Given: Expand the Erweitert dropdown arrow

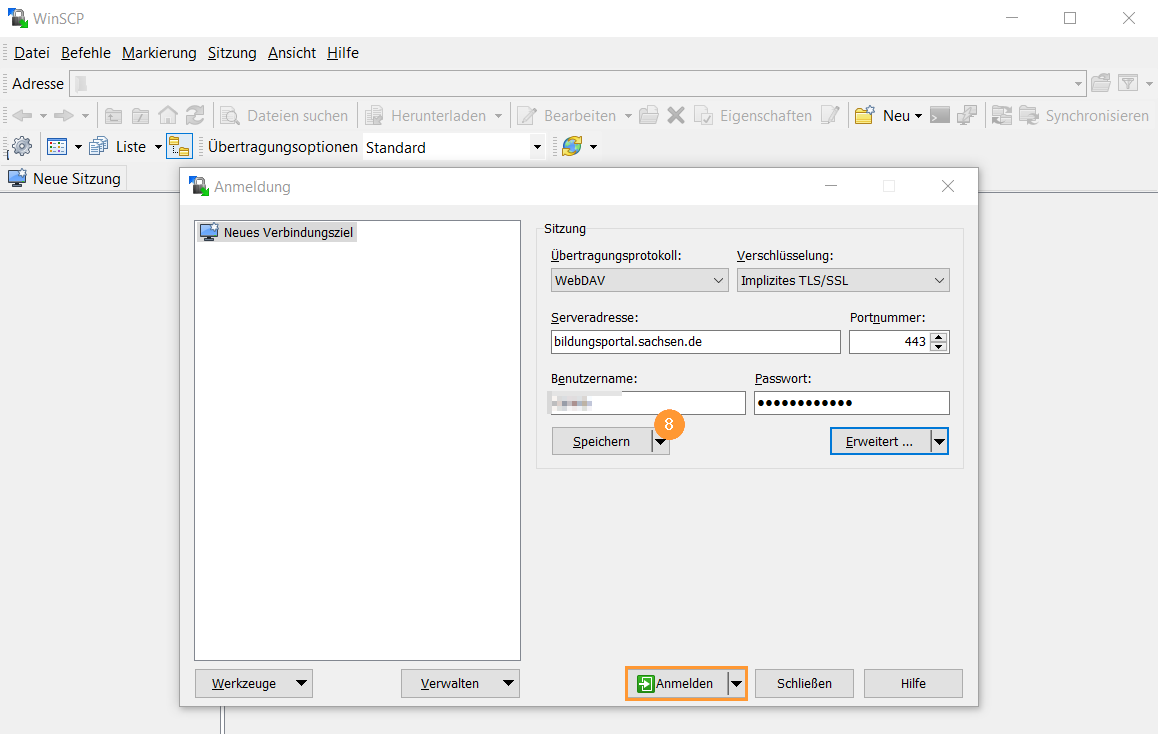Looking at the screenshot, I should (938, 441).
